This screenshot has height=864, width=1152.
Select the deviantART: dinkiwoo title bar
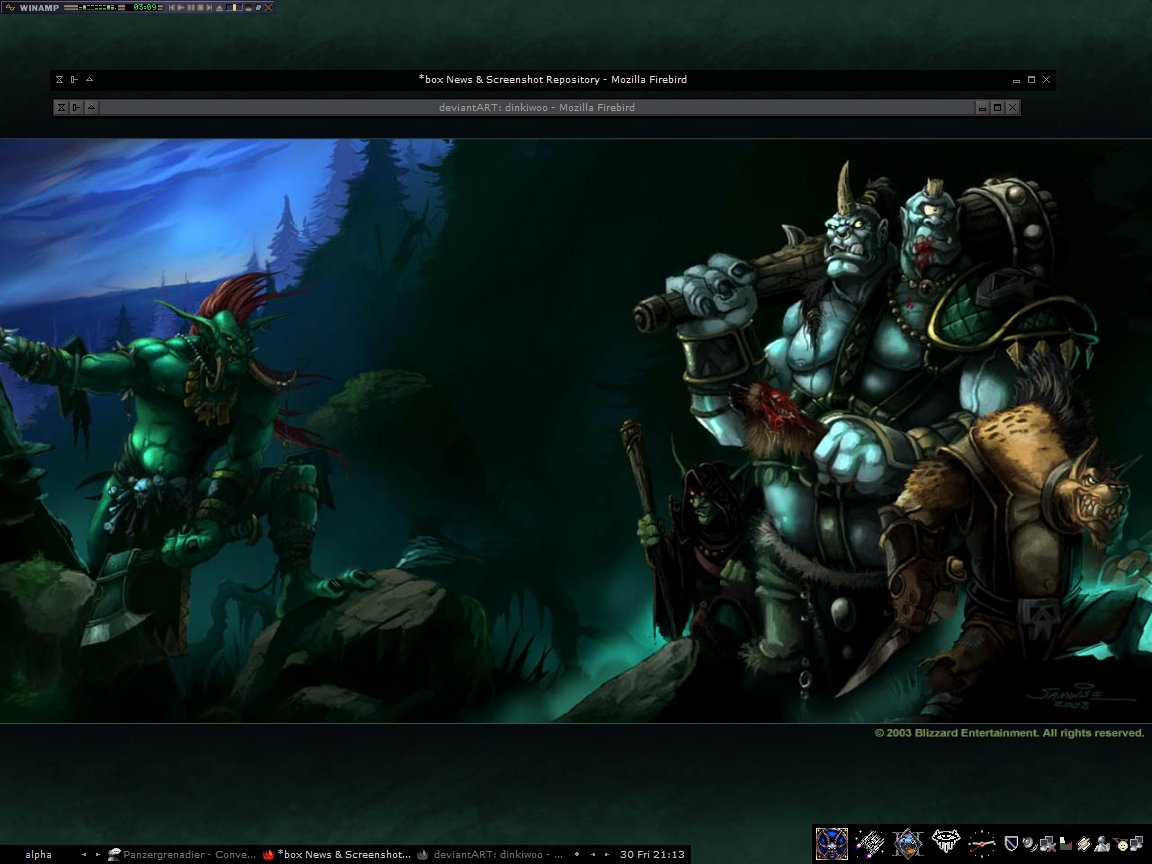click(x=537, y=107)
